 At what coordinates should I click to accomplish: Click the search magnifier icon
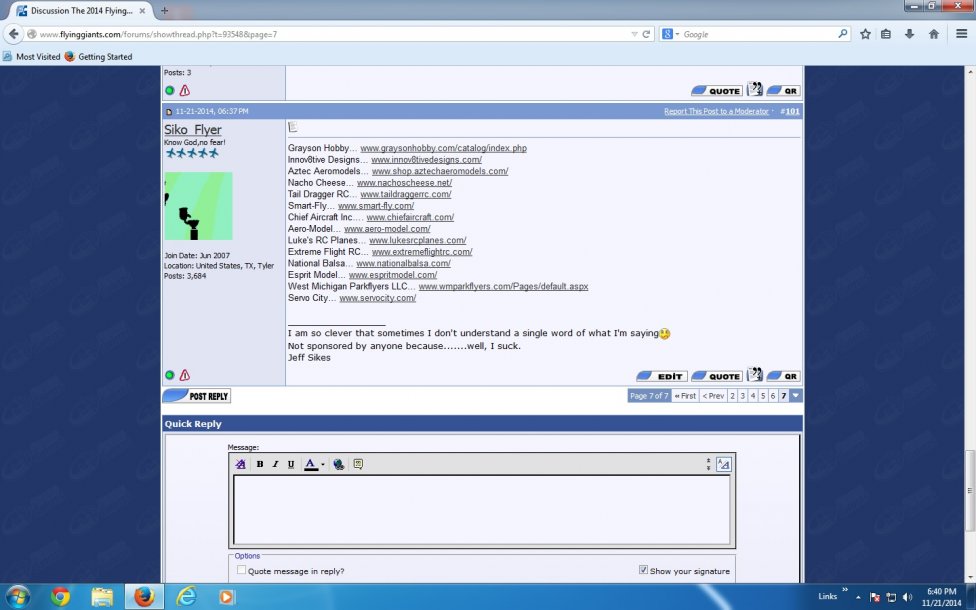pos(843,34)
